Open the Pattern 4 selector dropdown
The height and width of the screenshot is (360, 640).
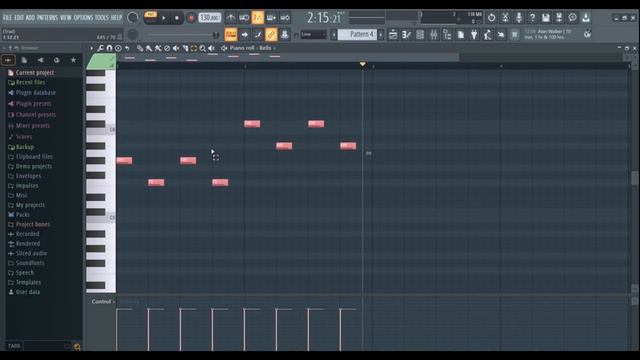[x=357, y=35]
